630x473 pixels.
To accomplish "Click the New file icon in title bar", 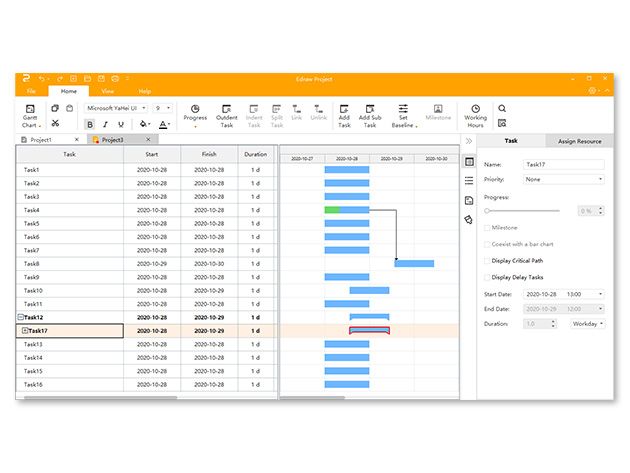I will point(74,79).
